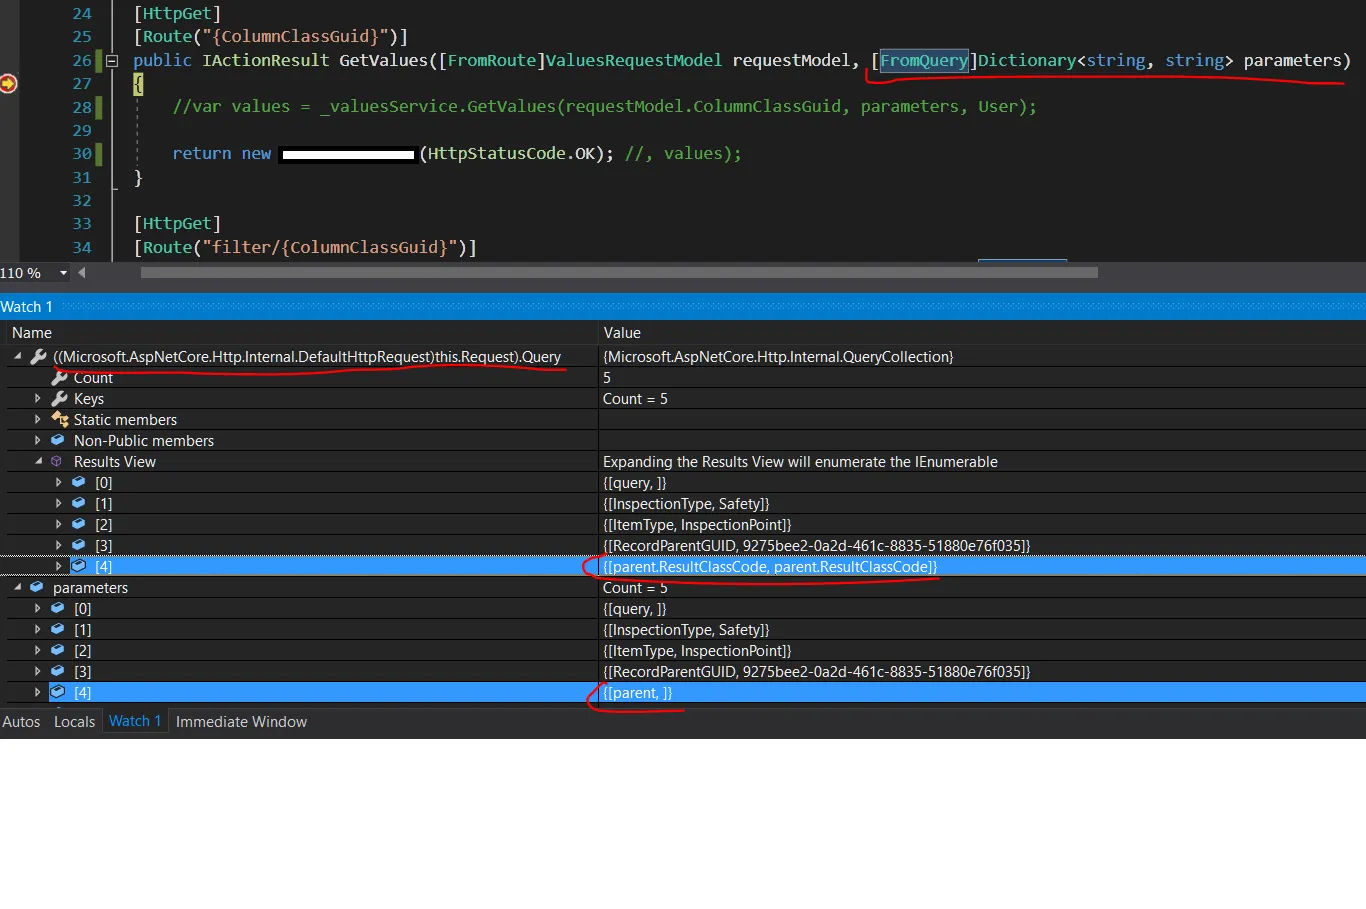
Task: Click the cube icon of Results View item [3]
Action: pos(79,546)
